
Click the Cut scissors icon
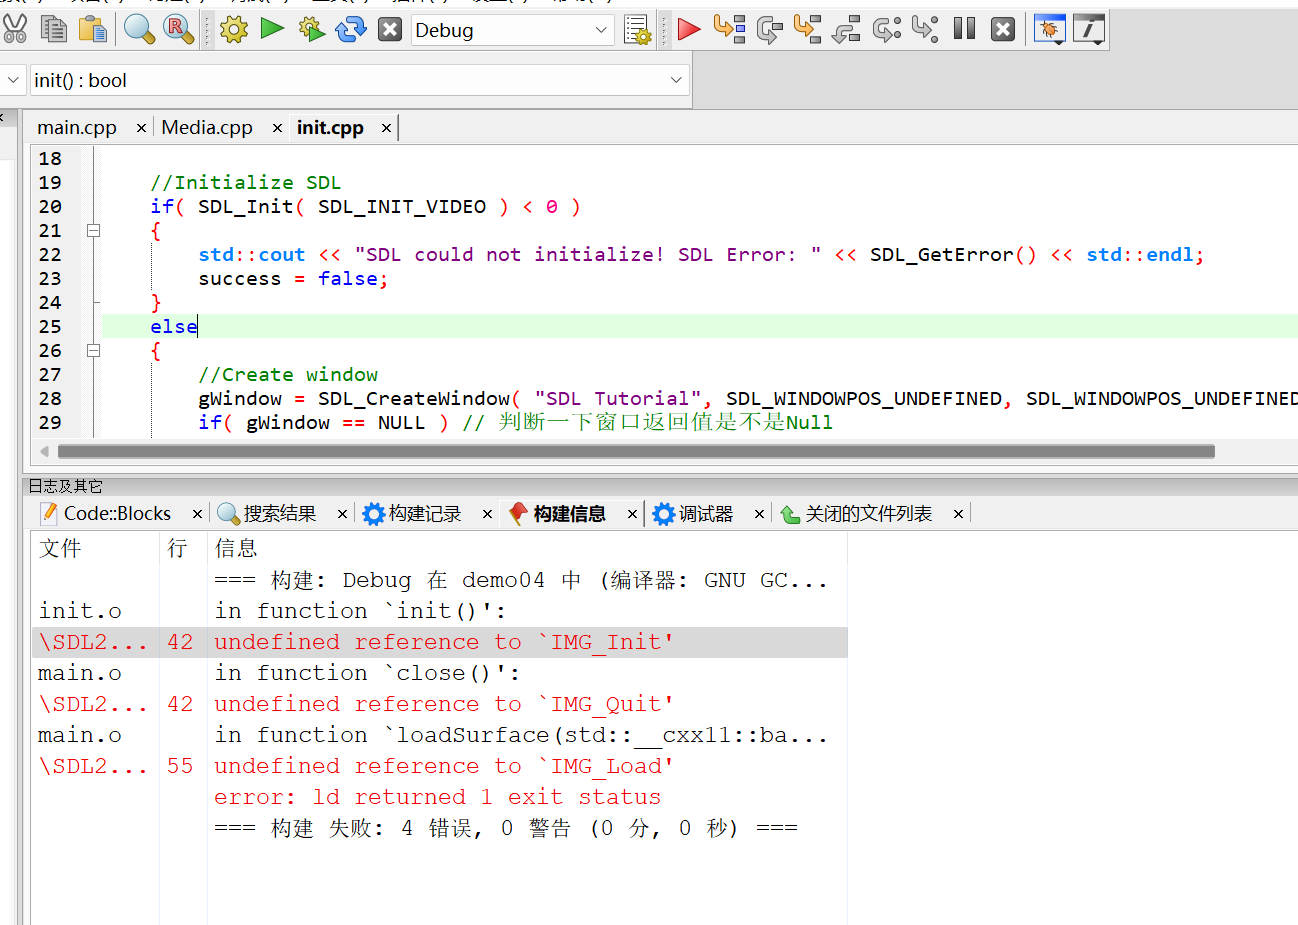pyautogui.click(x=14, y=29)
